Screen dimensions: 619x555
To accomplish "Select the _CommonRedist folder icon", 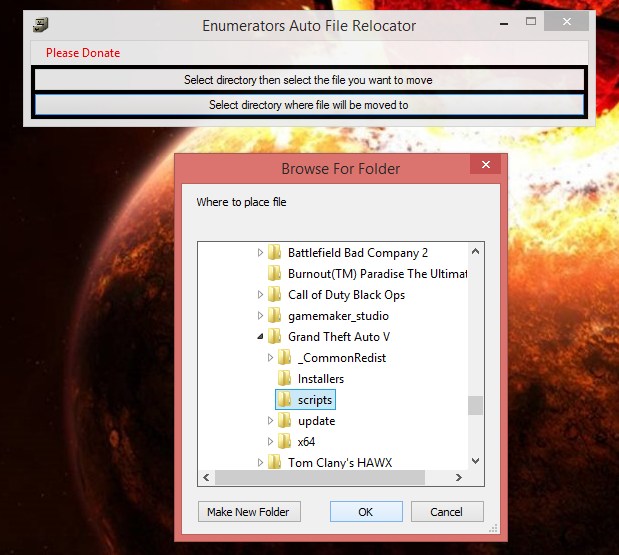I will pyautogui.click(x=285, y=358).
